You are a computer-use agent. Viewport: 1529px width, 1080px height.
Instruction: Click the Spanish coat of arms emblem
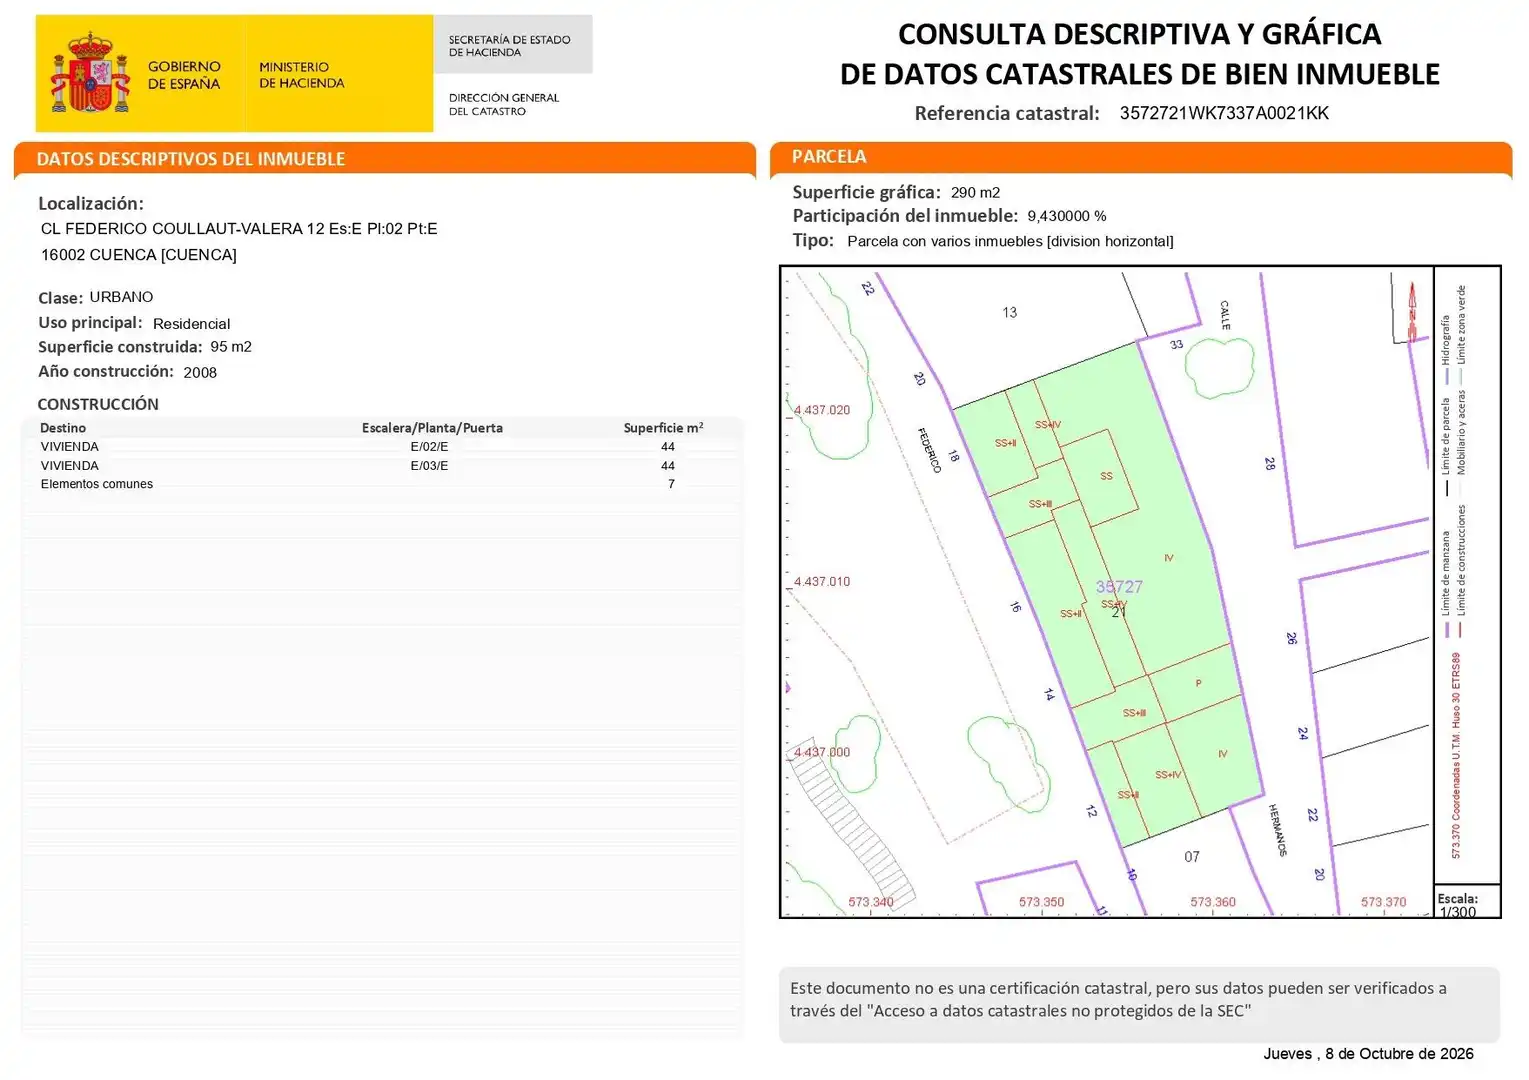(x=90, y=73)
